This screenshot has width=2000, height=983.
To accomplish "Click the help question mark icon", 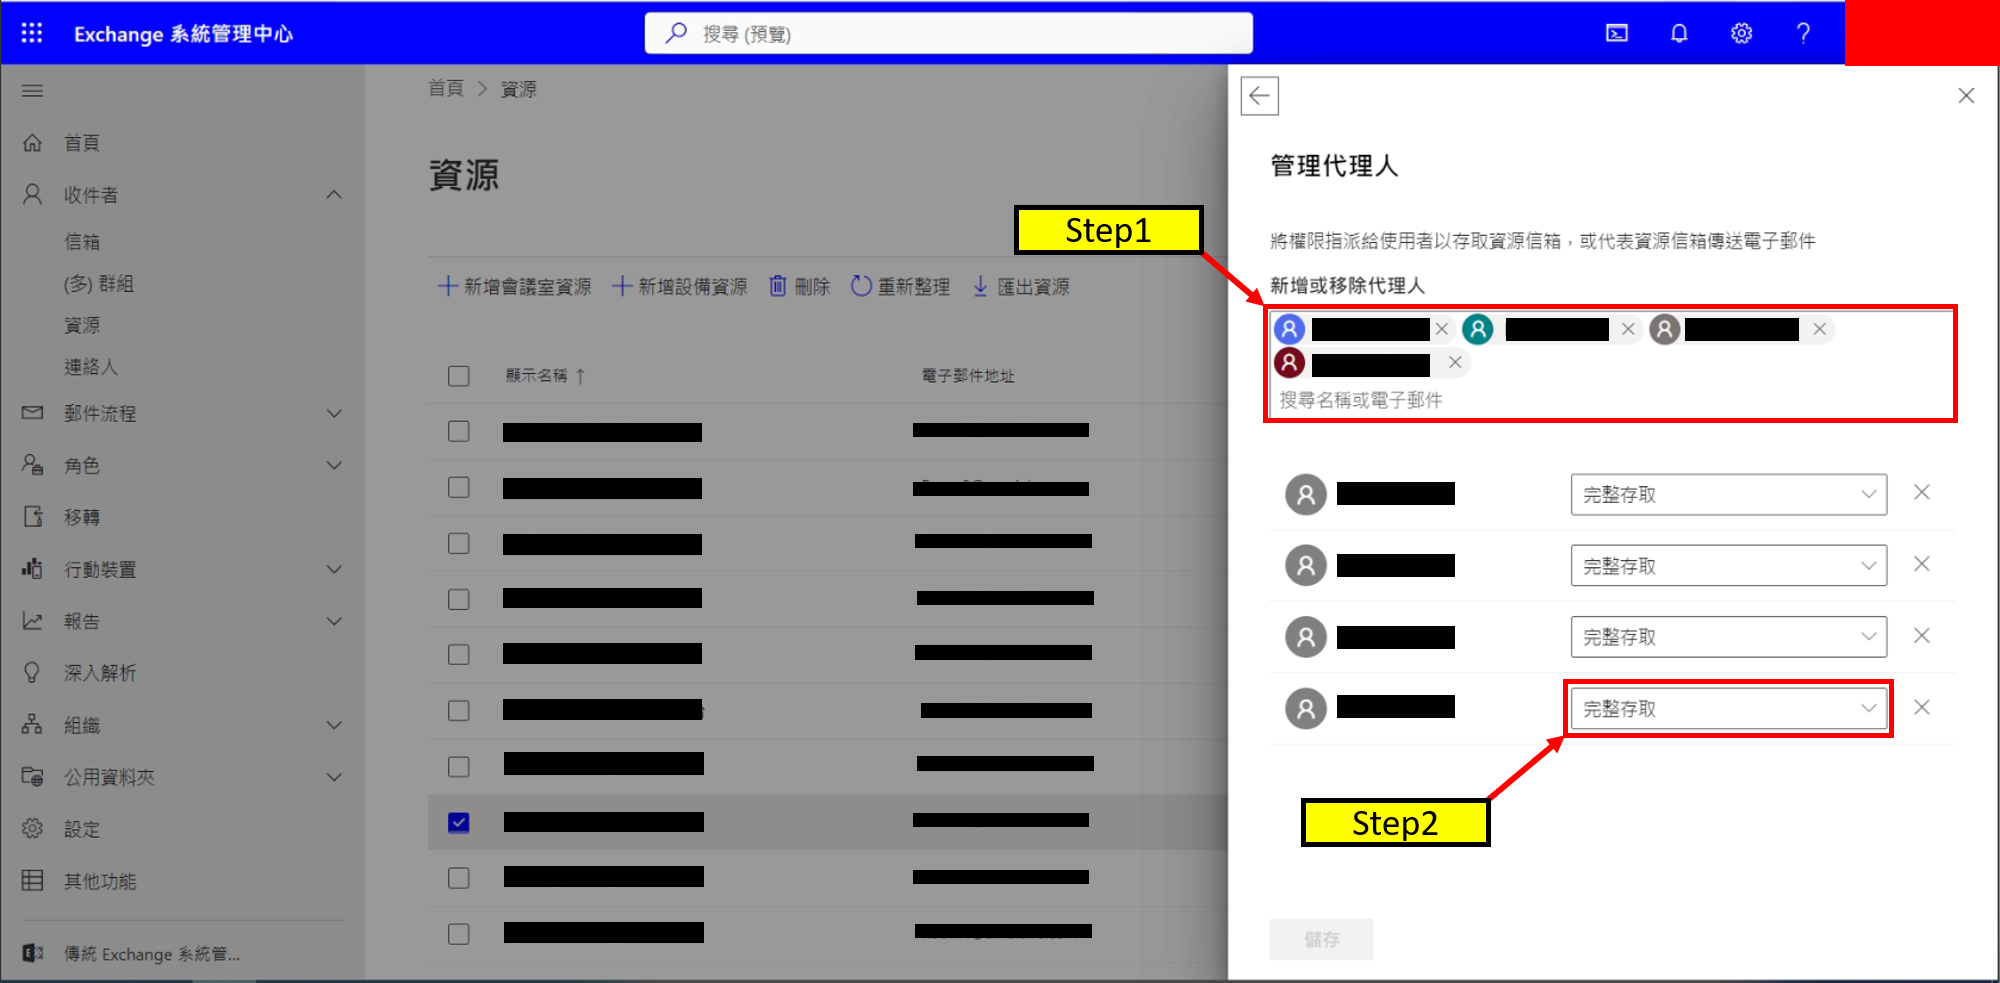I will [x=1803, y=33].
